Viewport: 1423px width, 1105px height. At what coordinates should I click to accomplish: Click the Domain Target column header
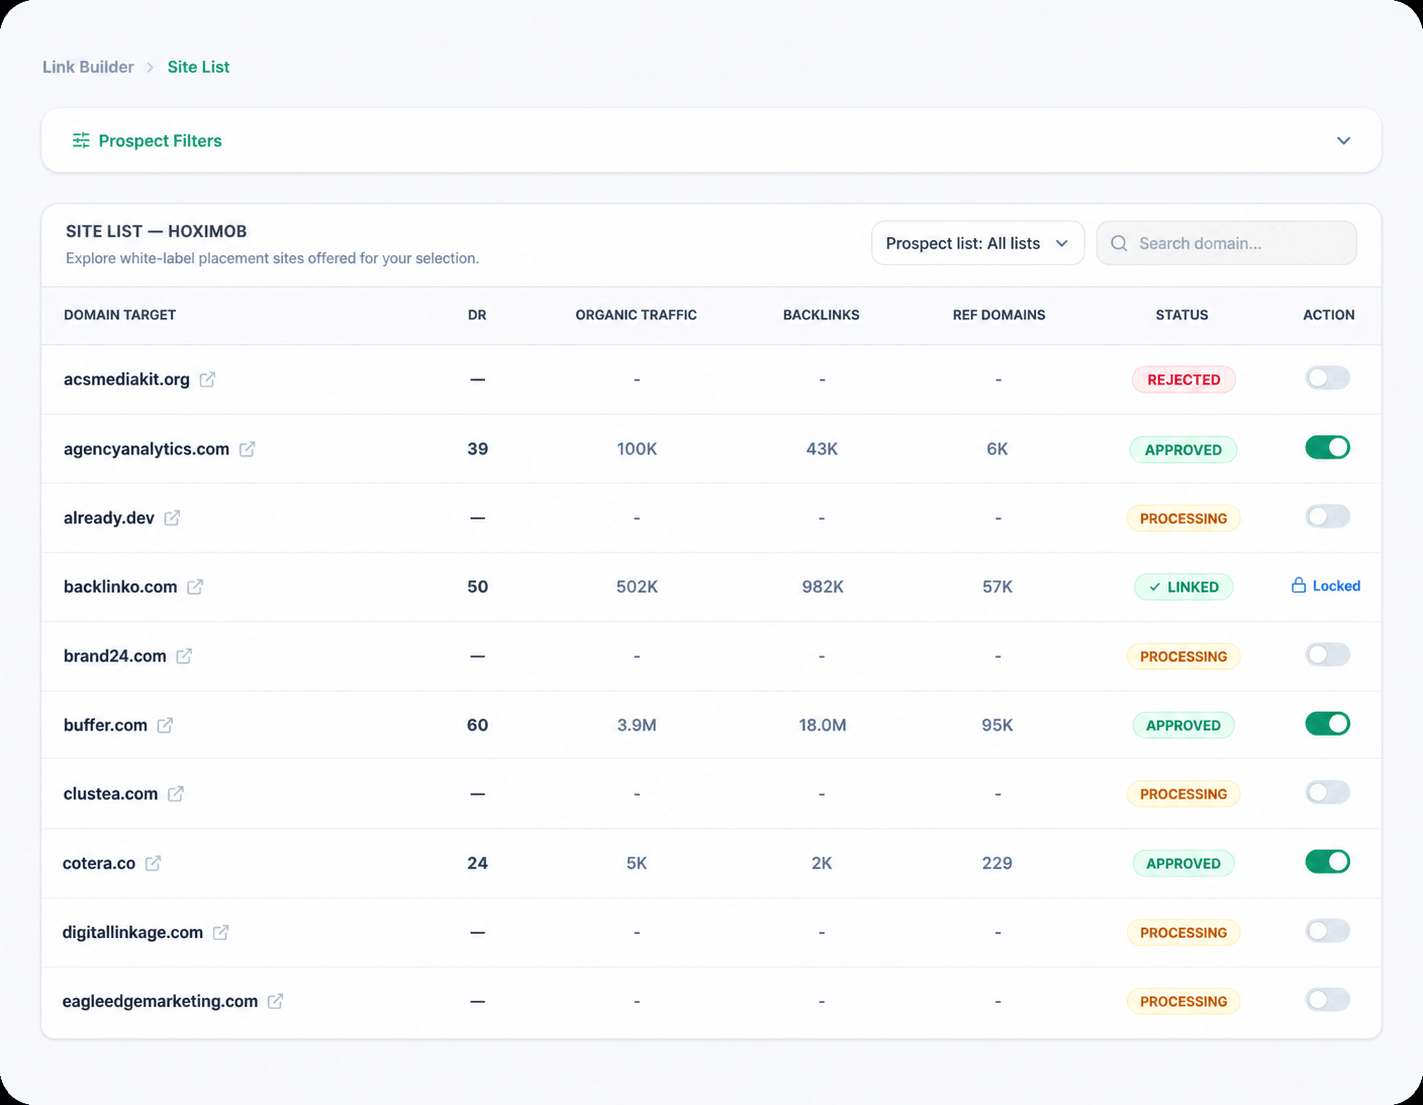pos(120,315)
